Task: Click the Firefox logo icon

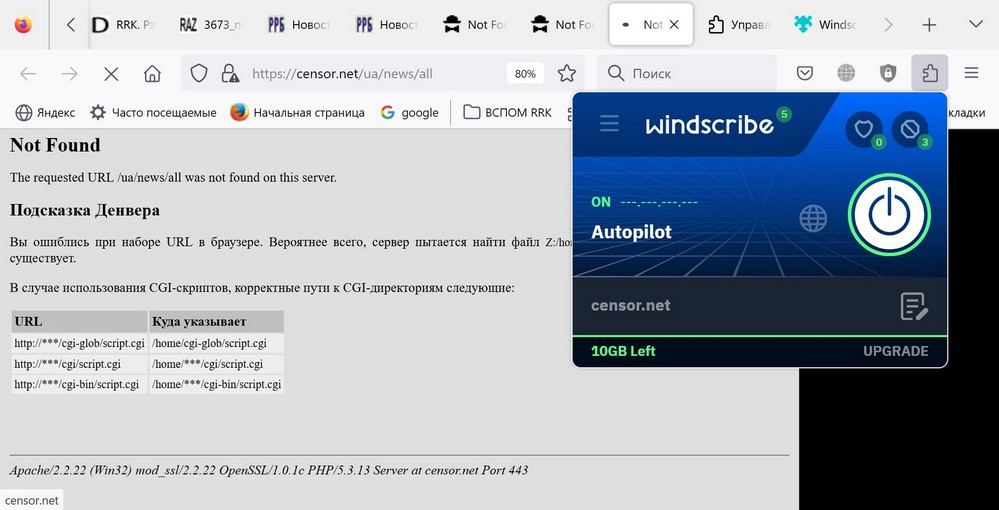Action: point(24,25)
